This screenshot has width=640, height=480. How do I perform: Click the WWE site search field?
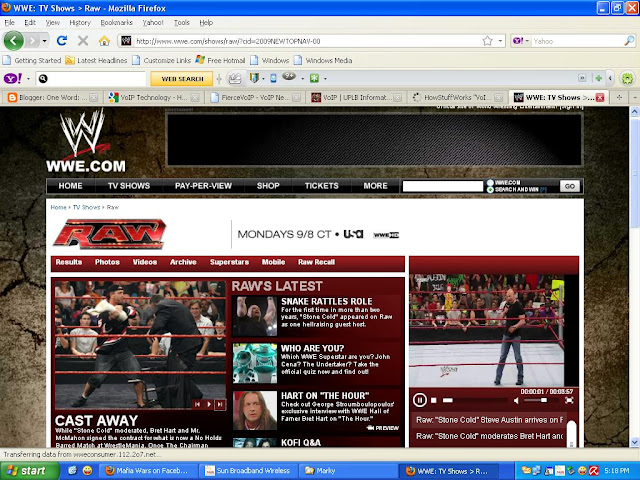(443, 186)
